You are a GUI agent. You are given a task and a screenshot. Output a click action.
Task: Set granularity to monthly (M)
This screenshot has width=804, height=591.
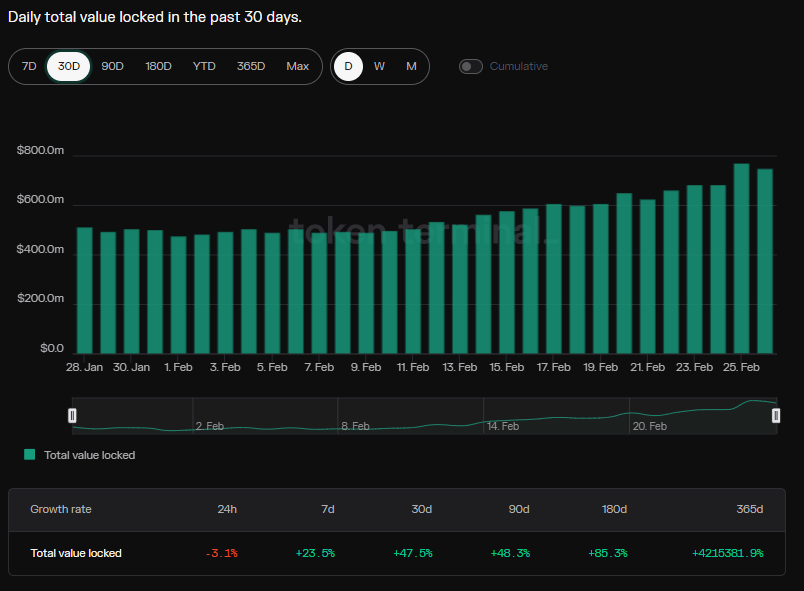click(411, 66)
